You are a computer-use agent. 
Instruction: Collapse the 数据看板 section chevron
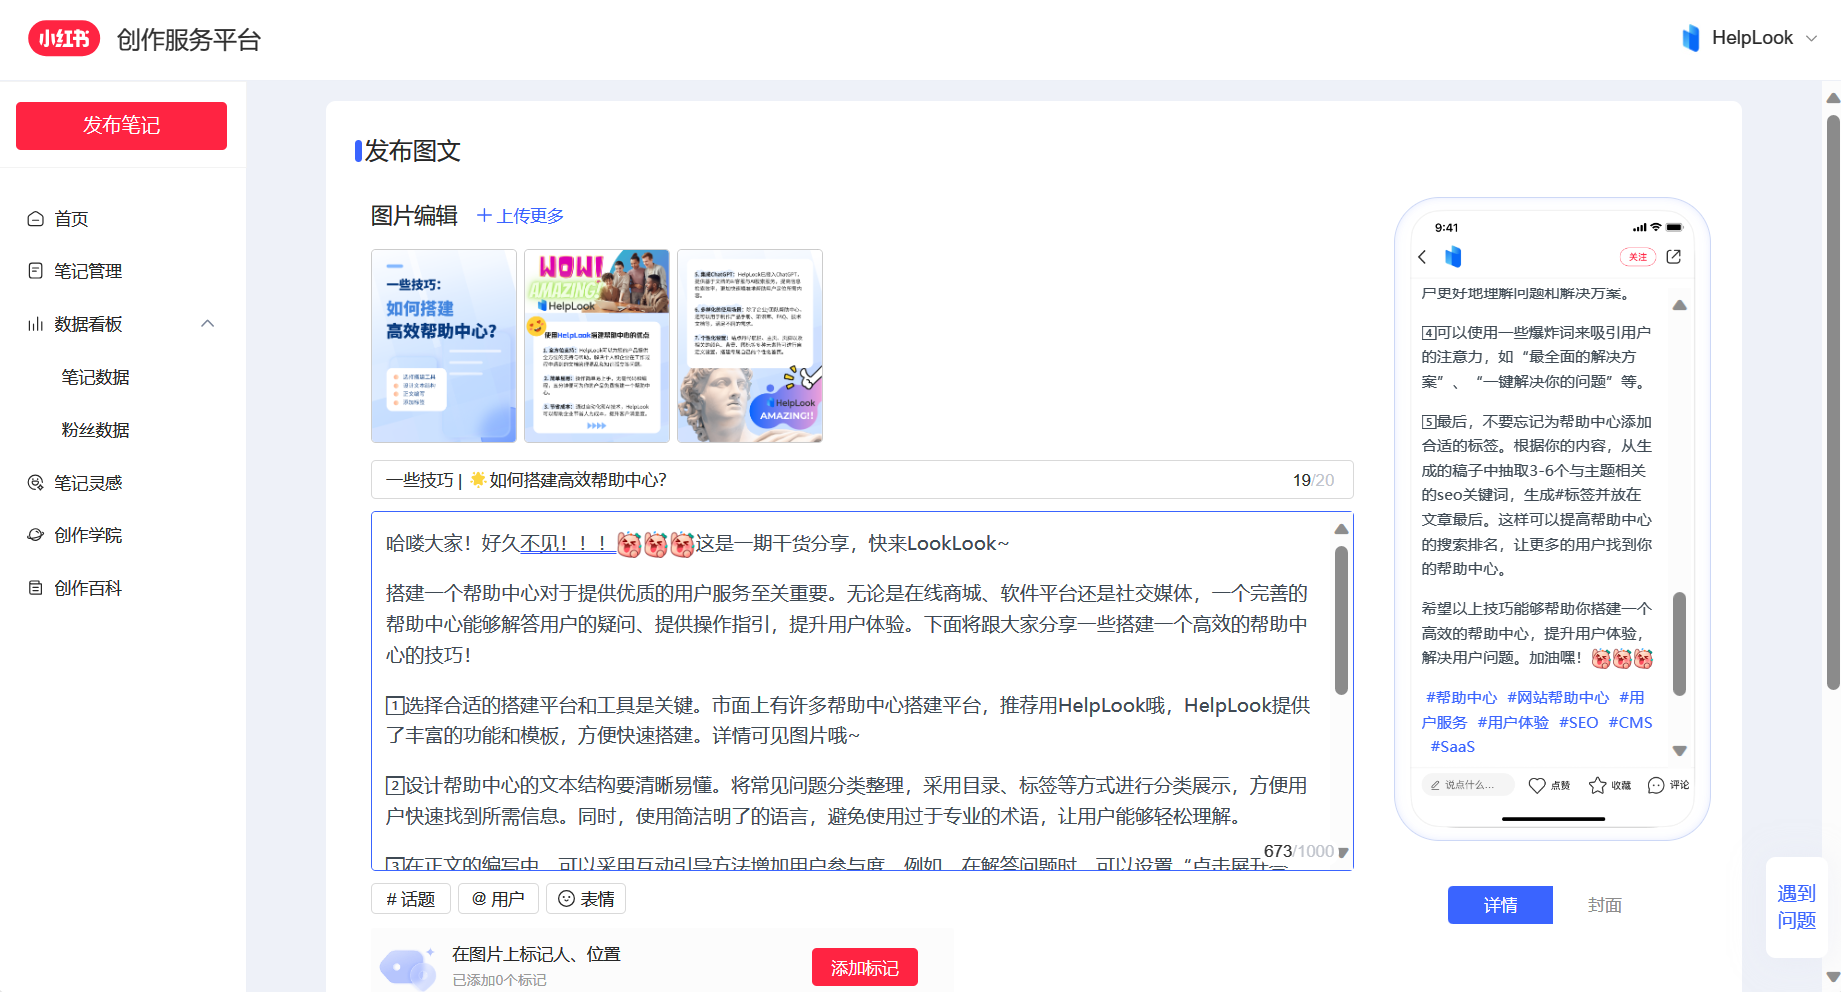[x=208, y=324]
